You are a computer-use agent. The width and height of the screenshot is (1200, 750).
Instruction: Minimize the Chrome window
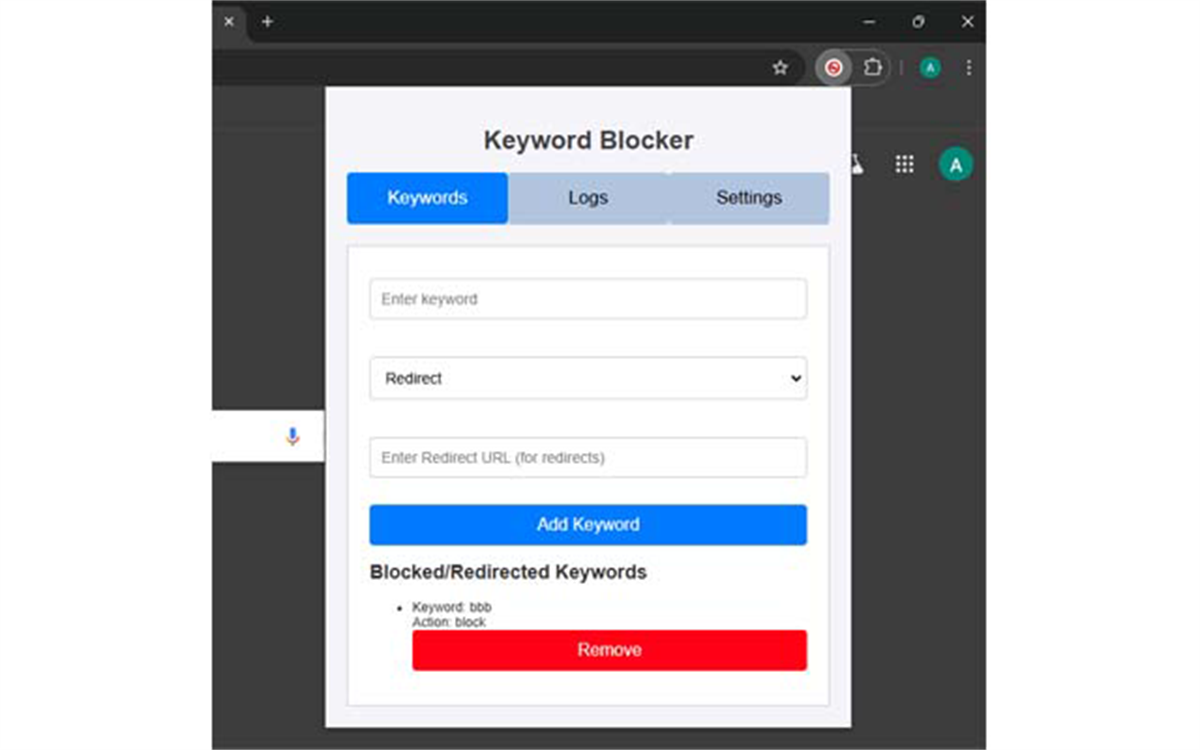point(869,21)
